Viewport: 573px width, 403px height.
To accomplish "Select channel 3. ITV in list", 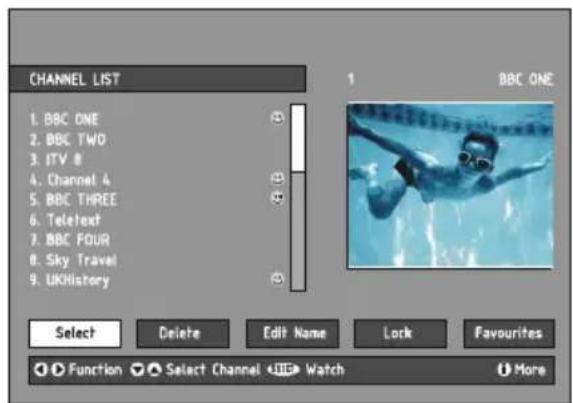I will (56, 160).
